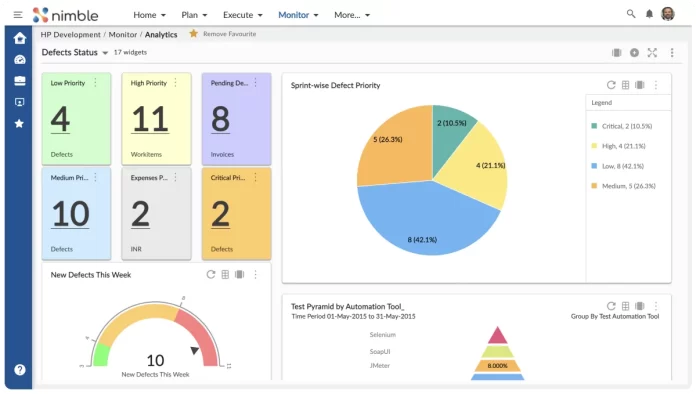The height and width of the screenshot is (394, 696).
Task: Show table view for Sprint-wise Defect Priority
Action: [x=625, y=85]
